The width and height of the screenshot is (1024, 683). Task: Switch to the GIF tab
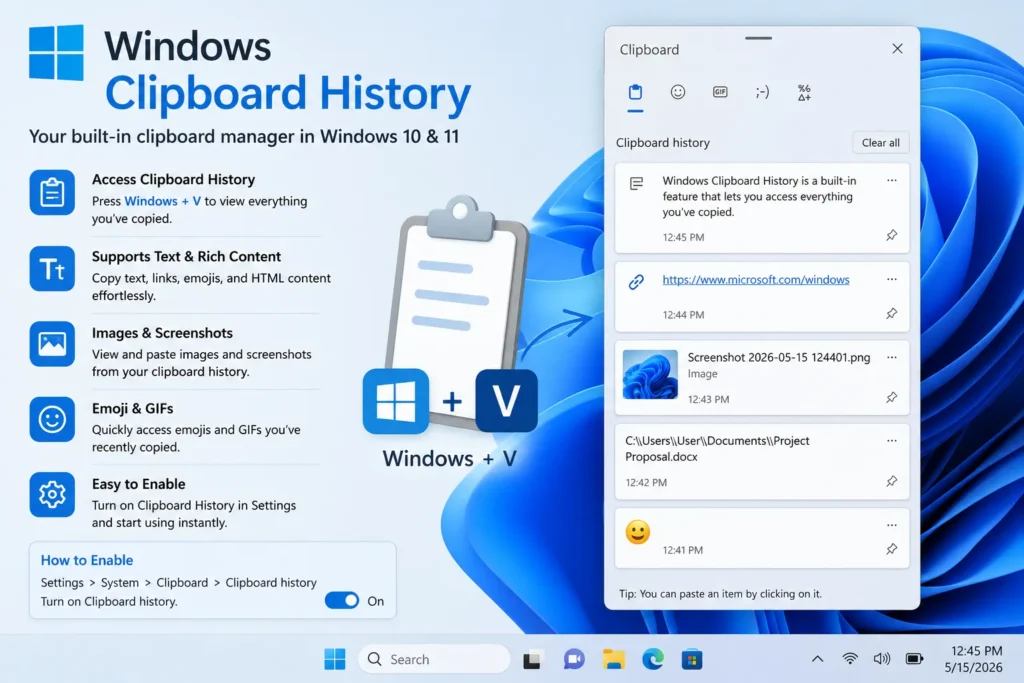(720, 92)
